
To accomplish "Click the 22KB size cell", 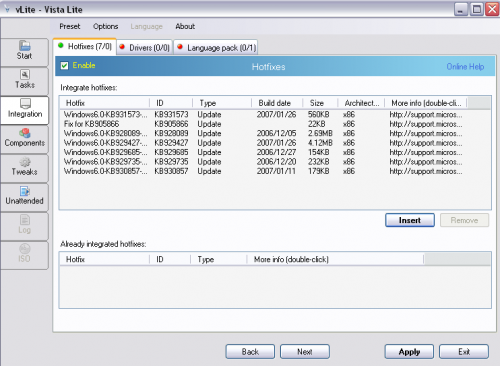I will [x=316, y=124].
